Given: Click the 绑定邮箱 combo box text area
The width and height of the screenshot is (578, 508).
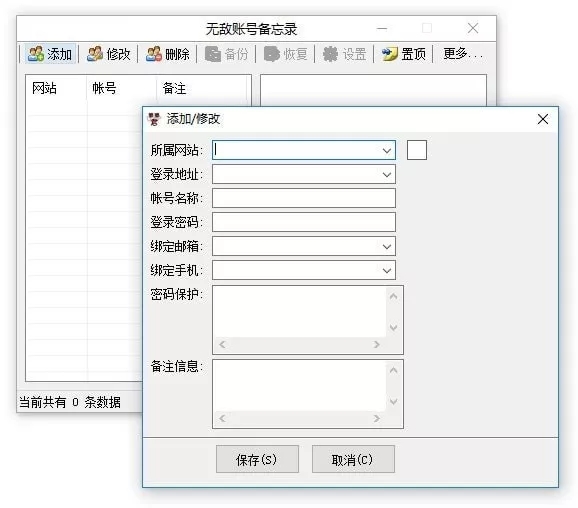Looking at the screenshot, I should (296, 246).
